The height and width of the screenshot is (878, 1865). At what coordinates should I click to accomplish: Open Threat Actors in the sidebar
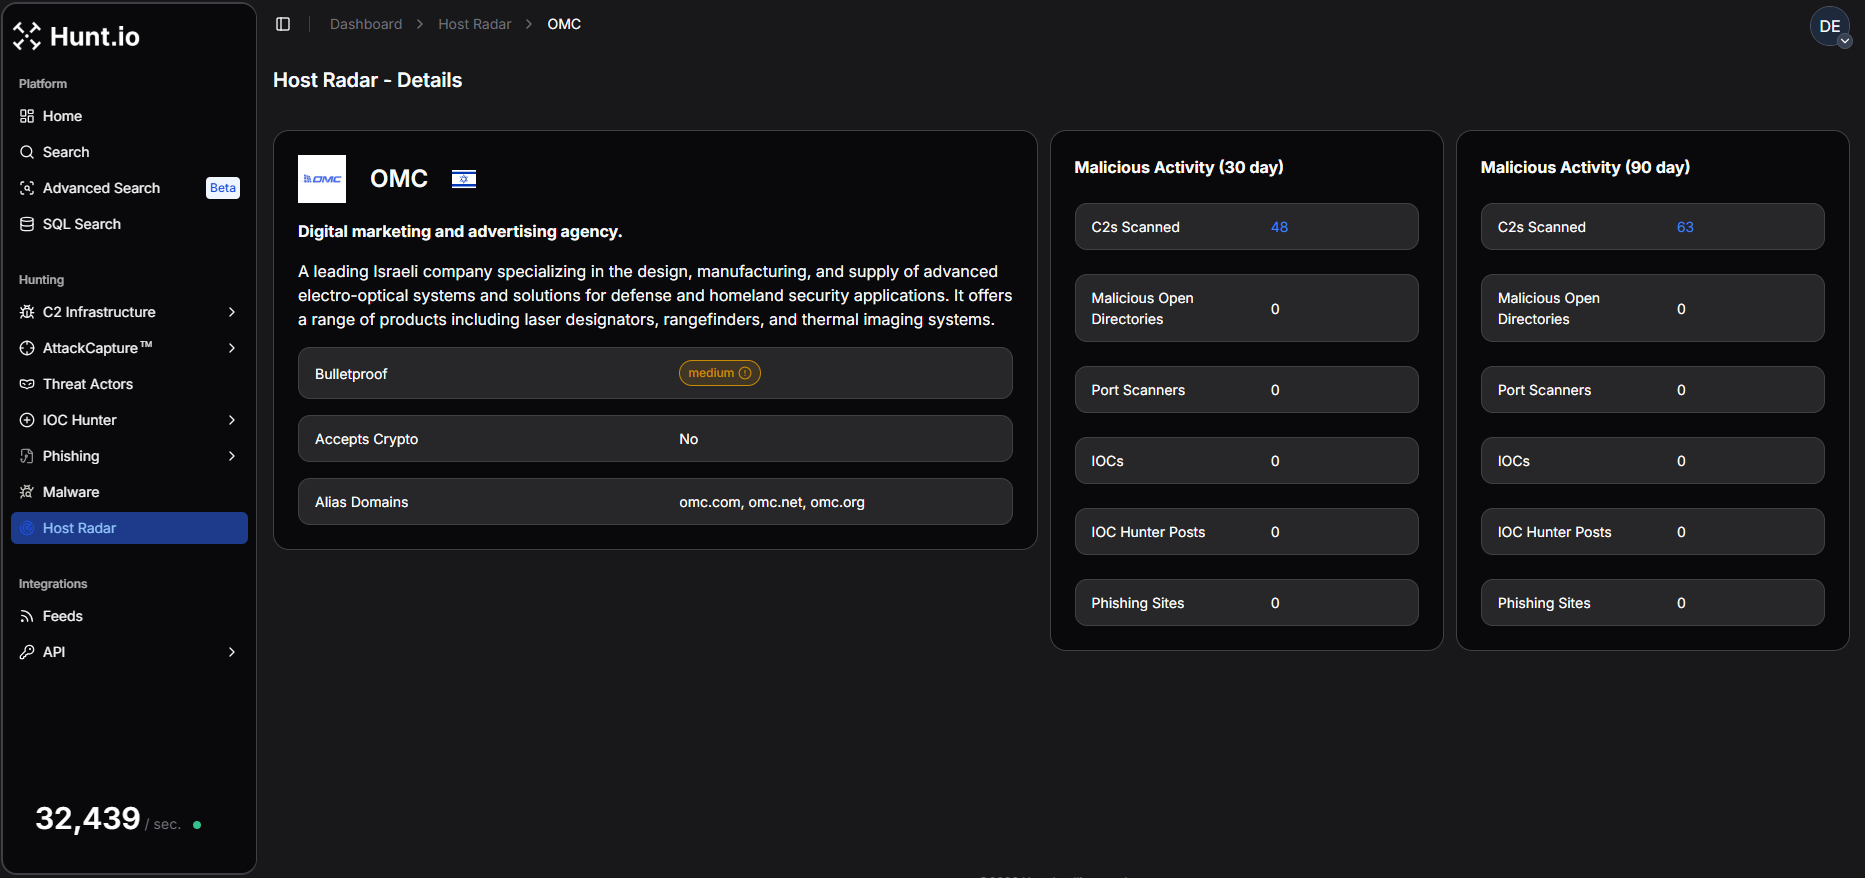tap(129, 384)
